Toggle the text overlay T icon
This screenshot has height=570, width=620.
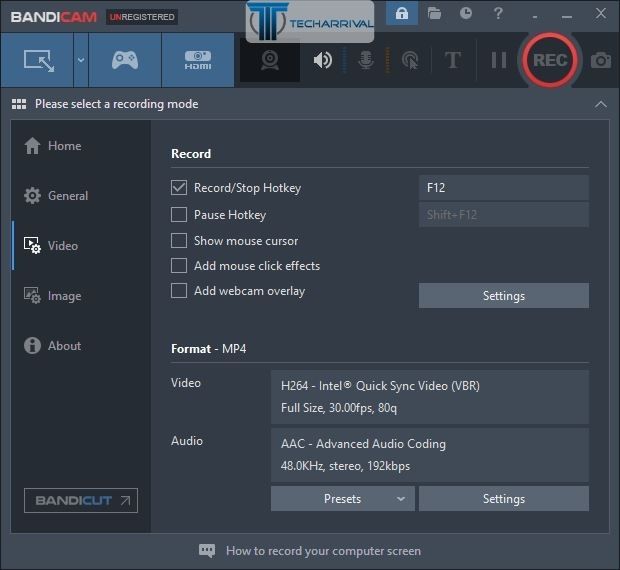pyautogui.click(x=452, y=60)
